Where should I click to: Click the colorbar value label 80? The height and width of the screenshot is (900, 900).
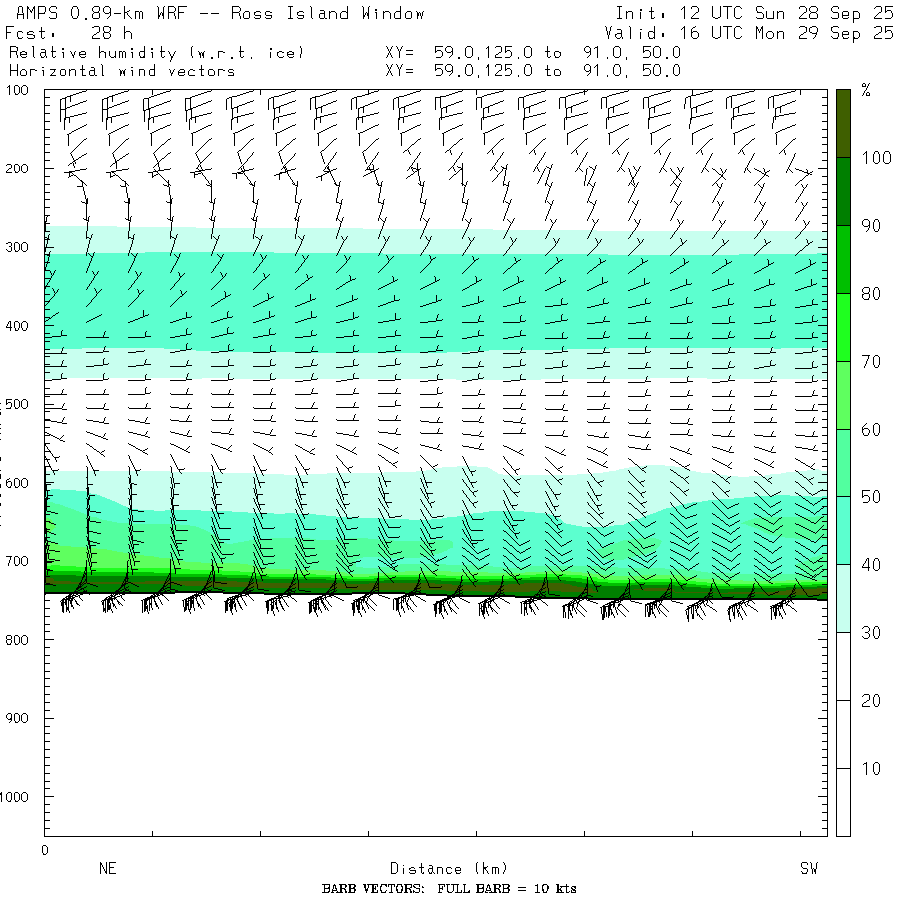tap(871, 294)
